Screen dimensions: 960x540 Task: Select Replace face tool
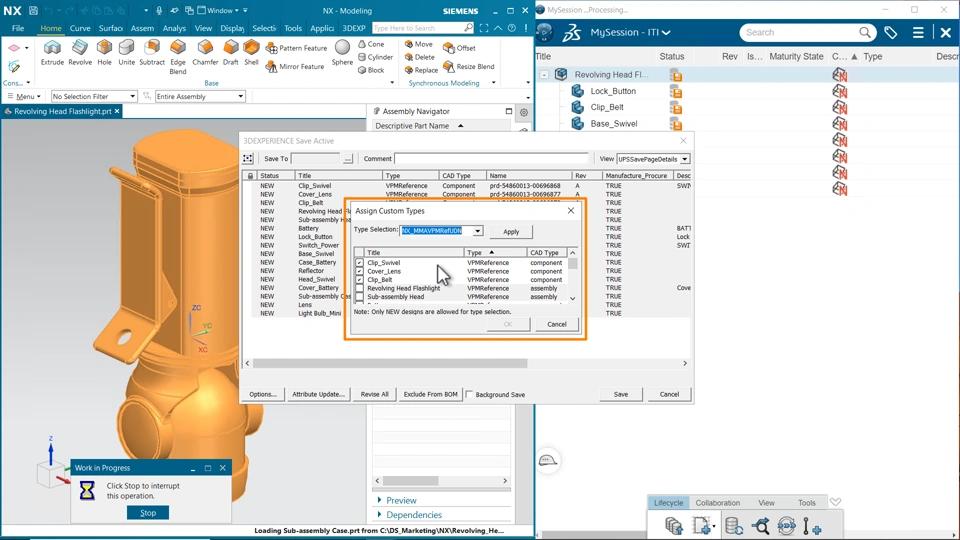421,70
